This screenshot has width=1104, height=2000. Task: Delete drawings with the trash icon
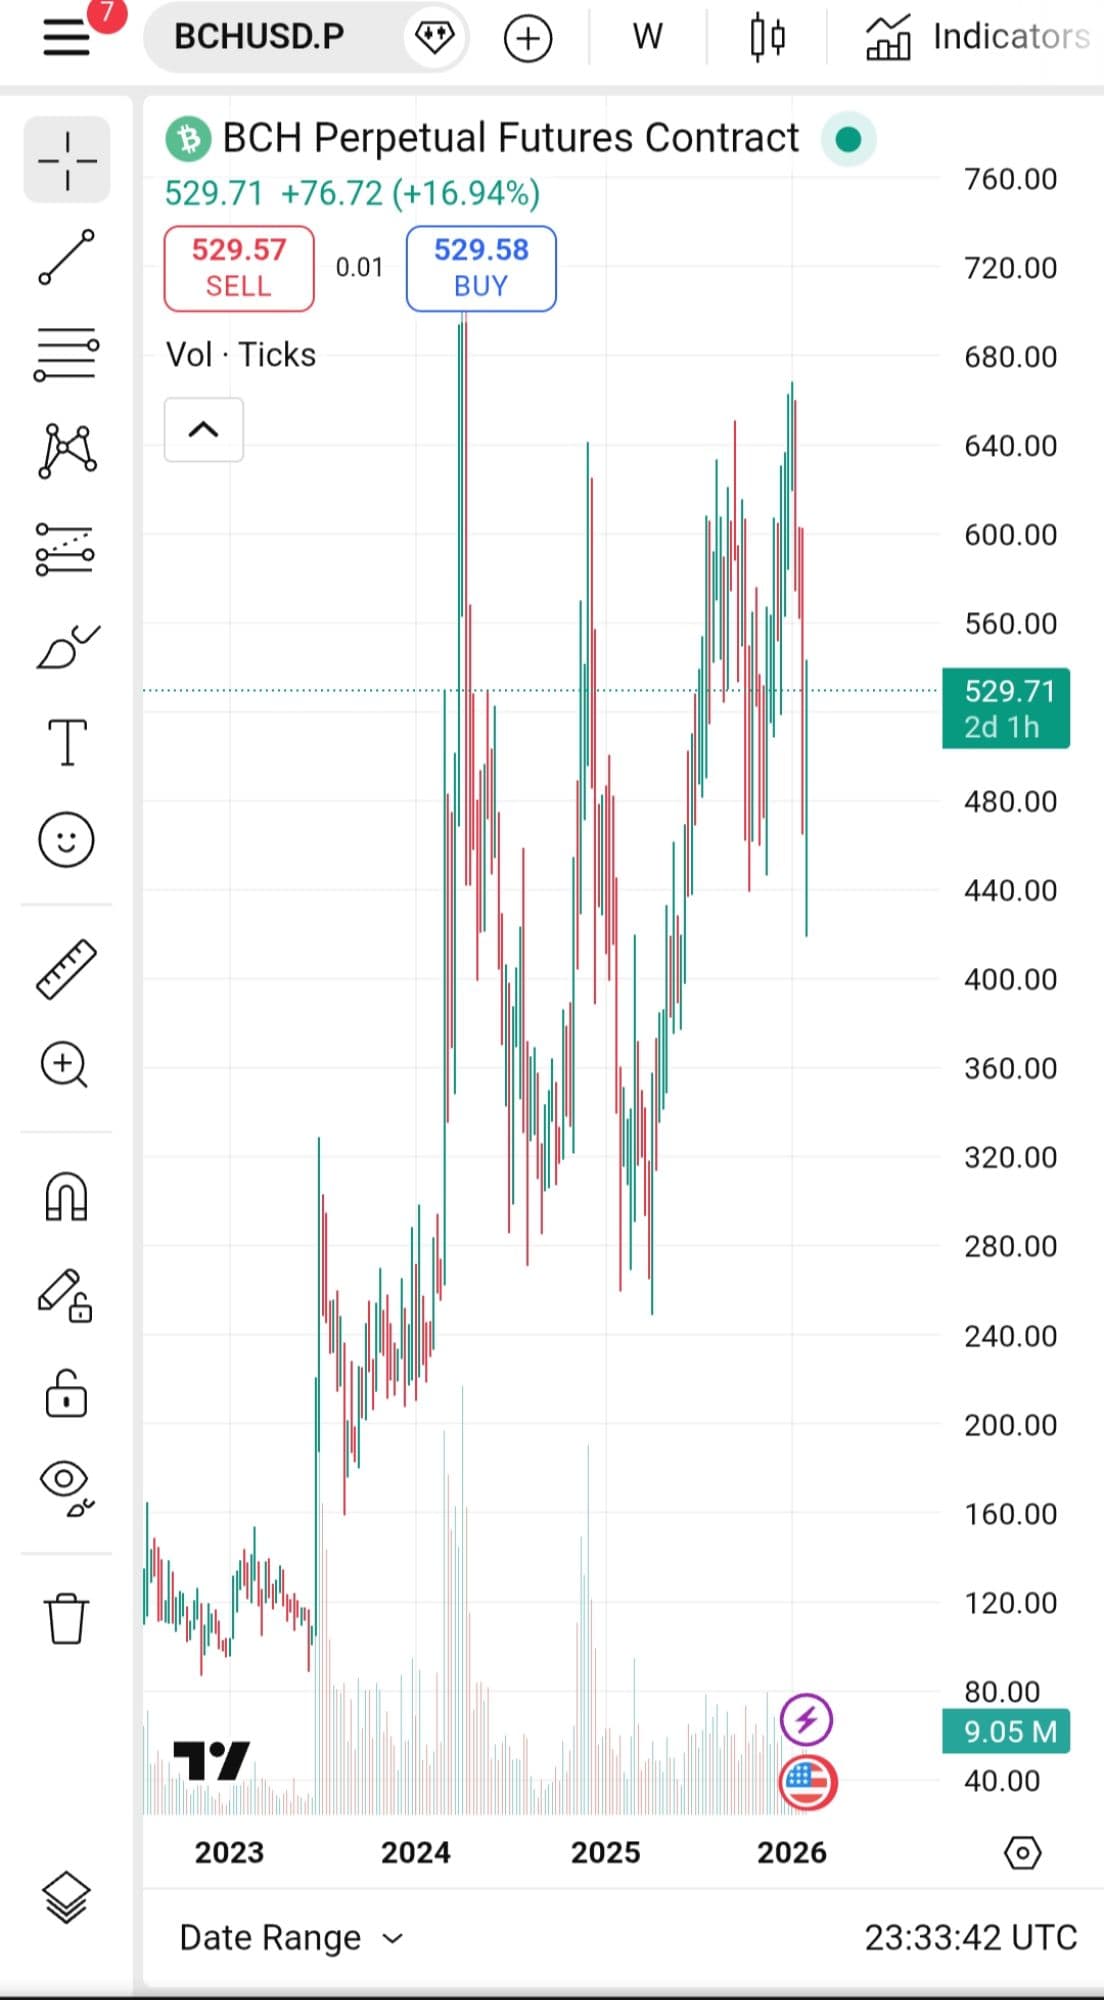click(x=67, y=1617)
